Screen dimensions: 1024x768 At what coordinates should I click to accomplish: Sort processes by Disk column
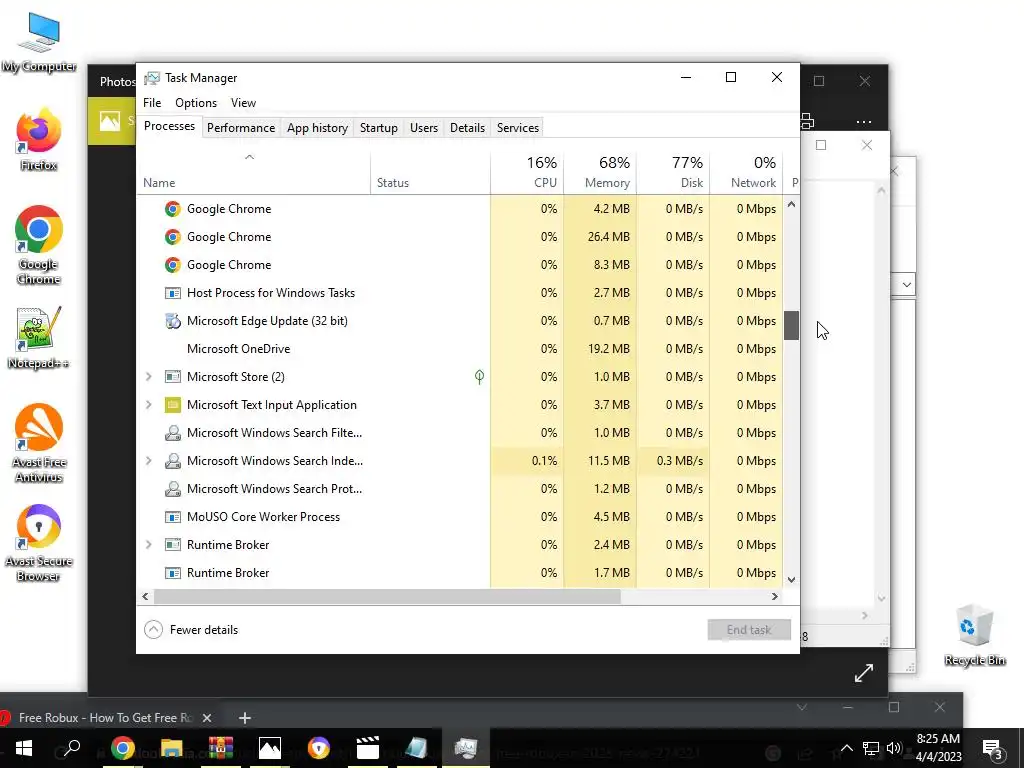(673, 173)
